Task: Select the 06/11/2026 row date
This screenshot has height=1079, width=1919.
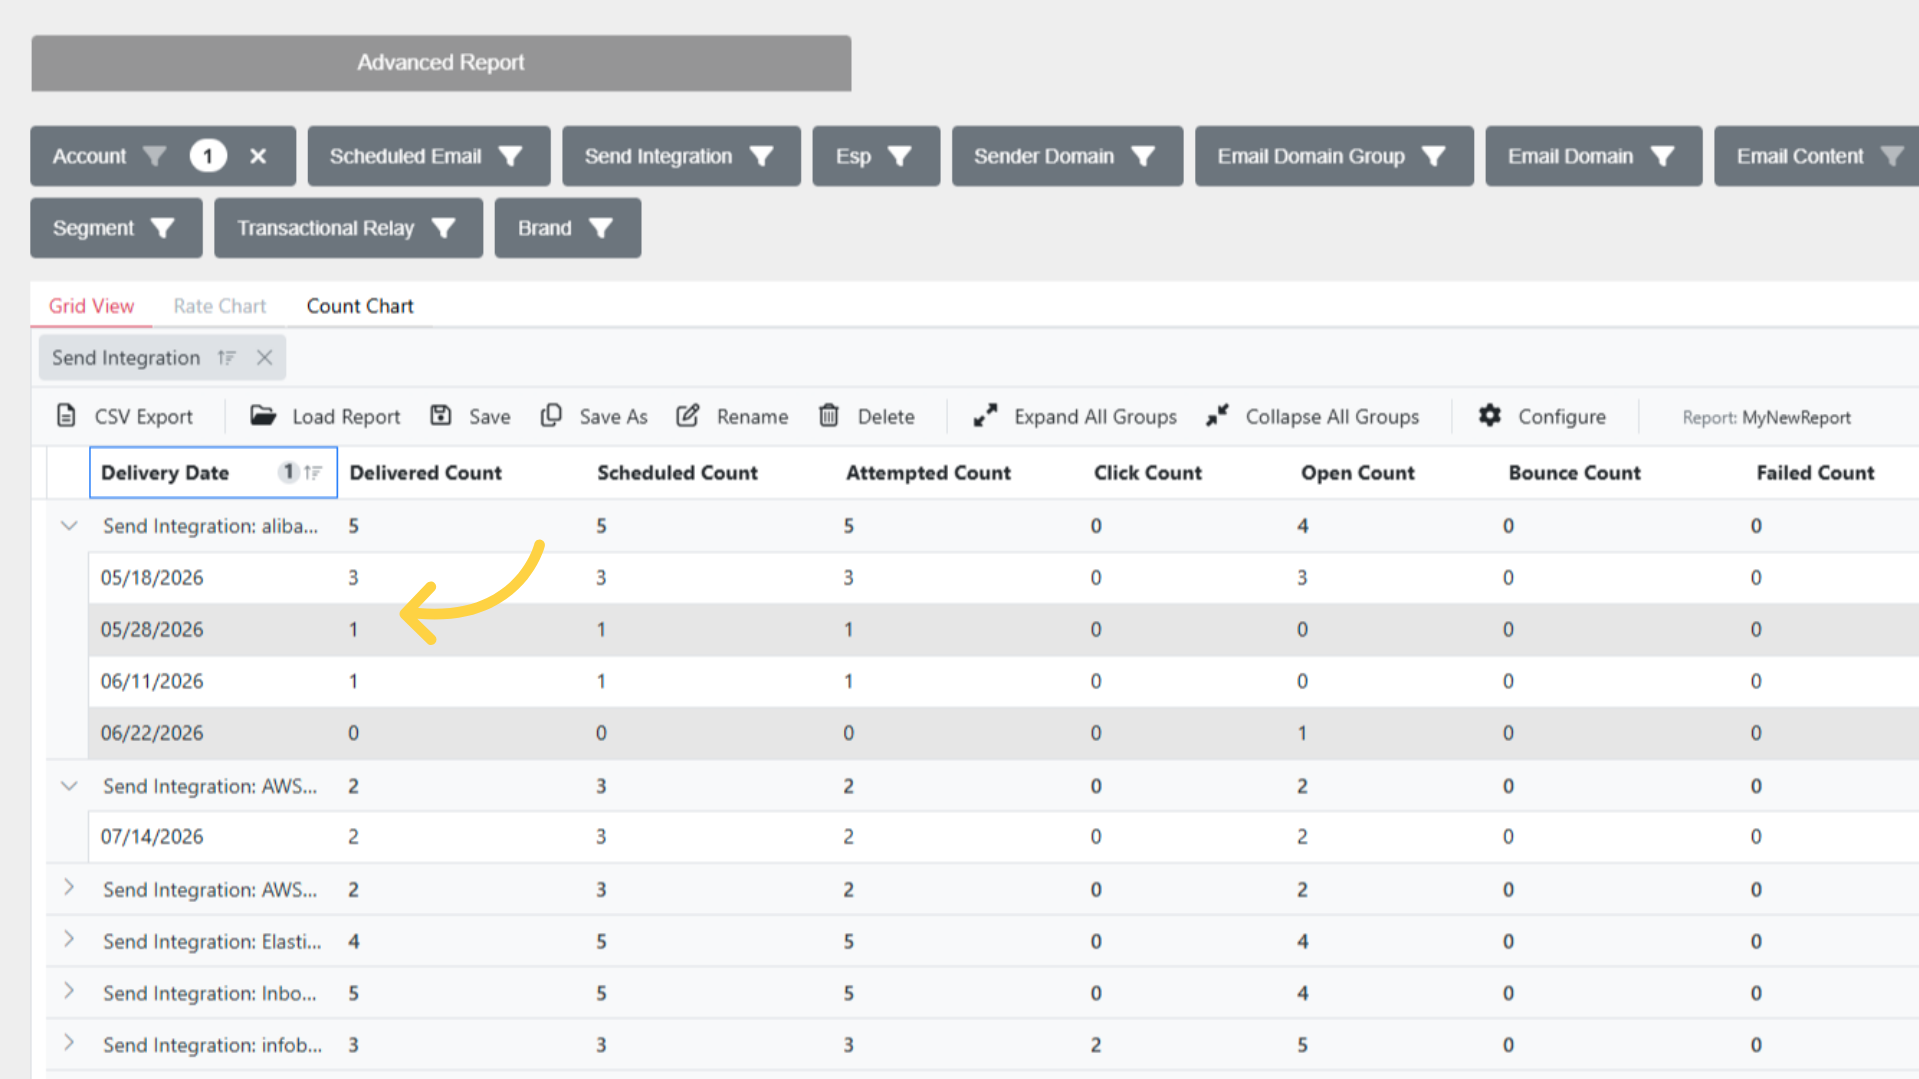Action: point(152,682)
